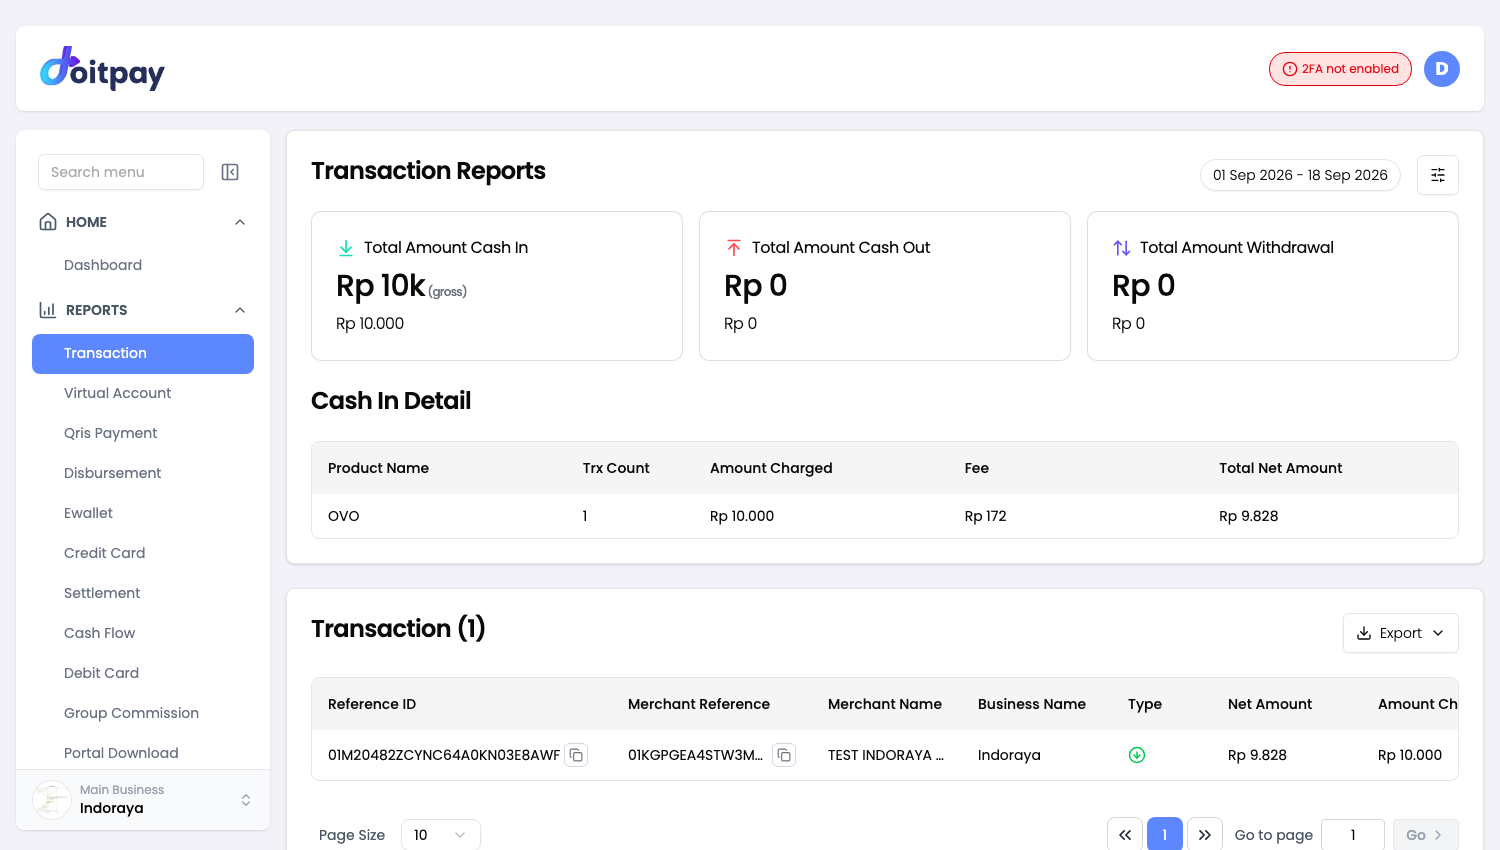
Task: Click TEST INDORAYA merchant name cell
Action: (886, 755)
